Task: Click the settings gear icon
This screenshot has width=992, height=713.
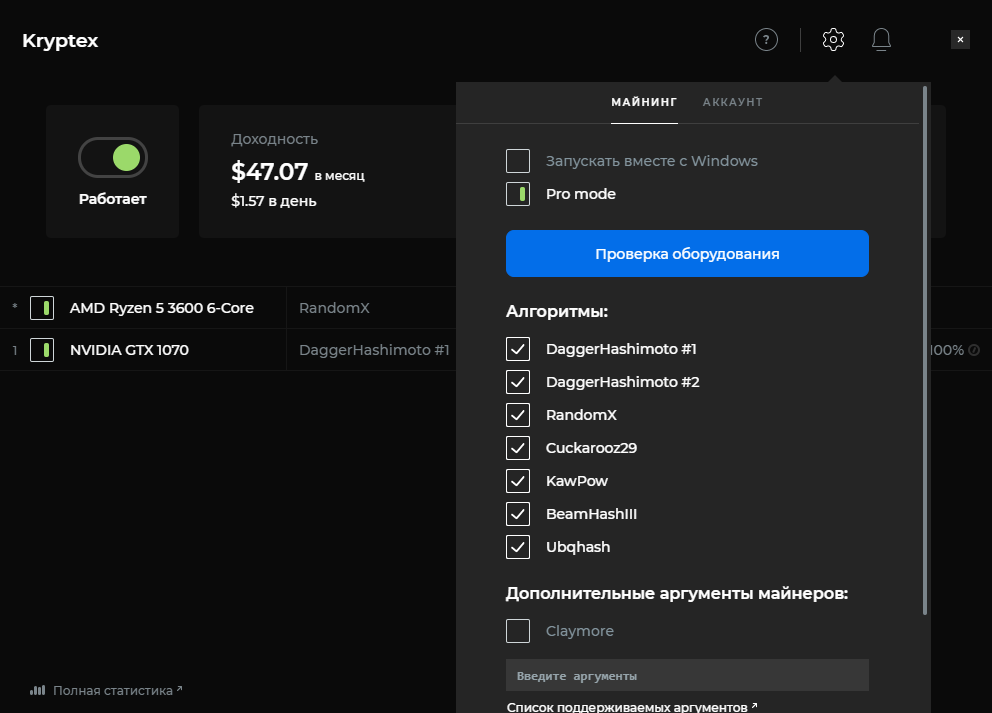Action: (833, 40)
